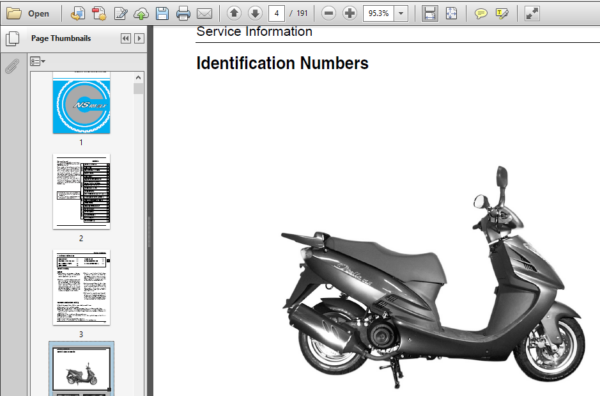Open the thumbnails options menu dropdown

point(38,61)
